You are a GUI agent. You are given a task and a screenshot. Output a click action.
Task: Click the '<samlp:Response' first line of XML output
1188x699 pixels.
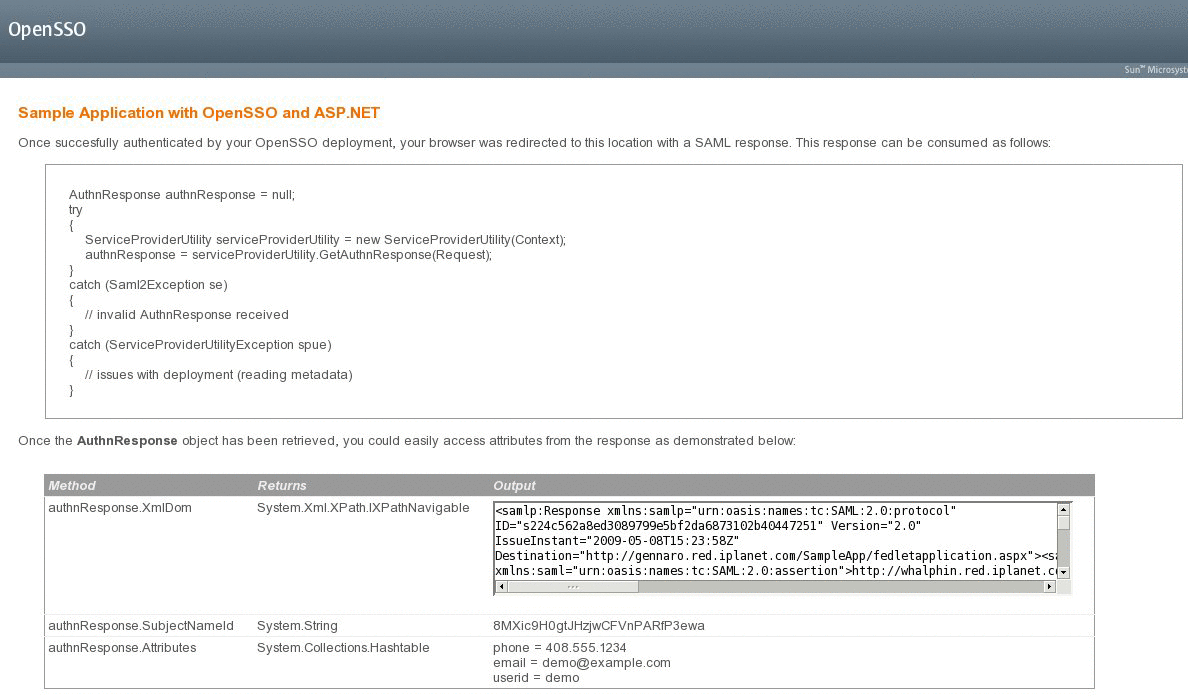(725, 510)
